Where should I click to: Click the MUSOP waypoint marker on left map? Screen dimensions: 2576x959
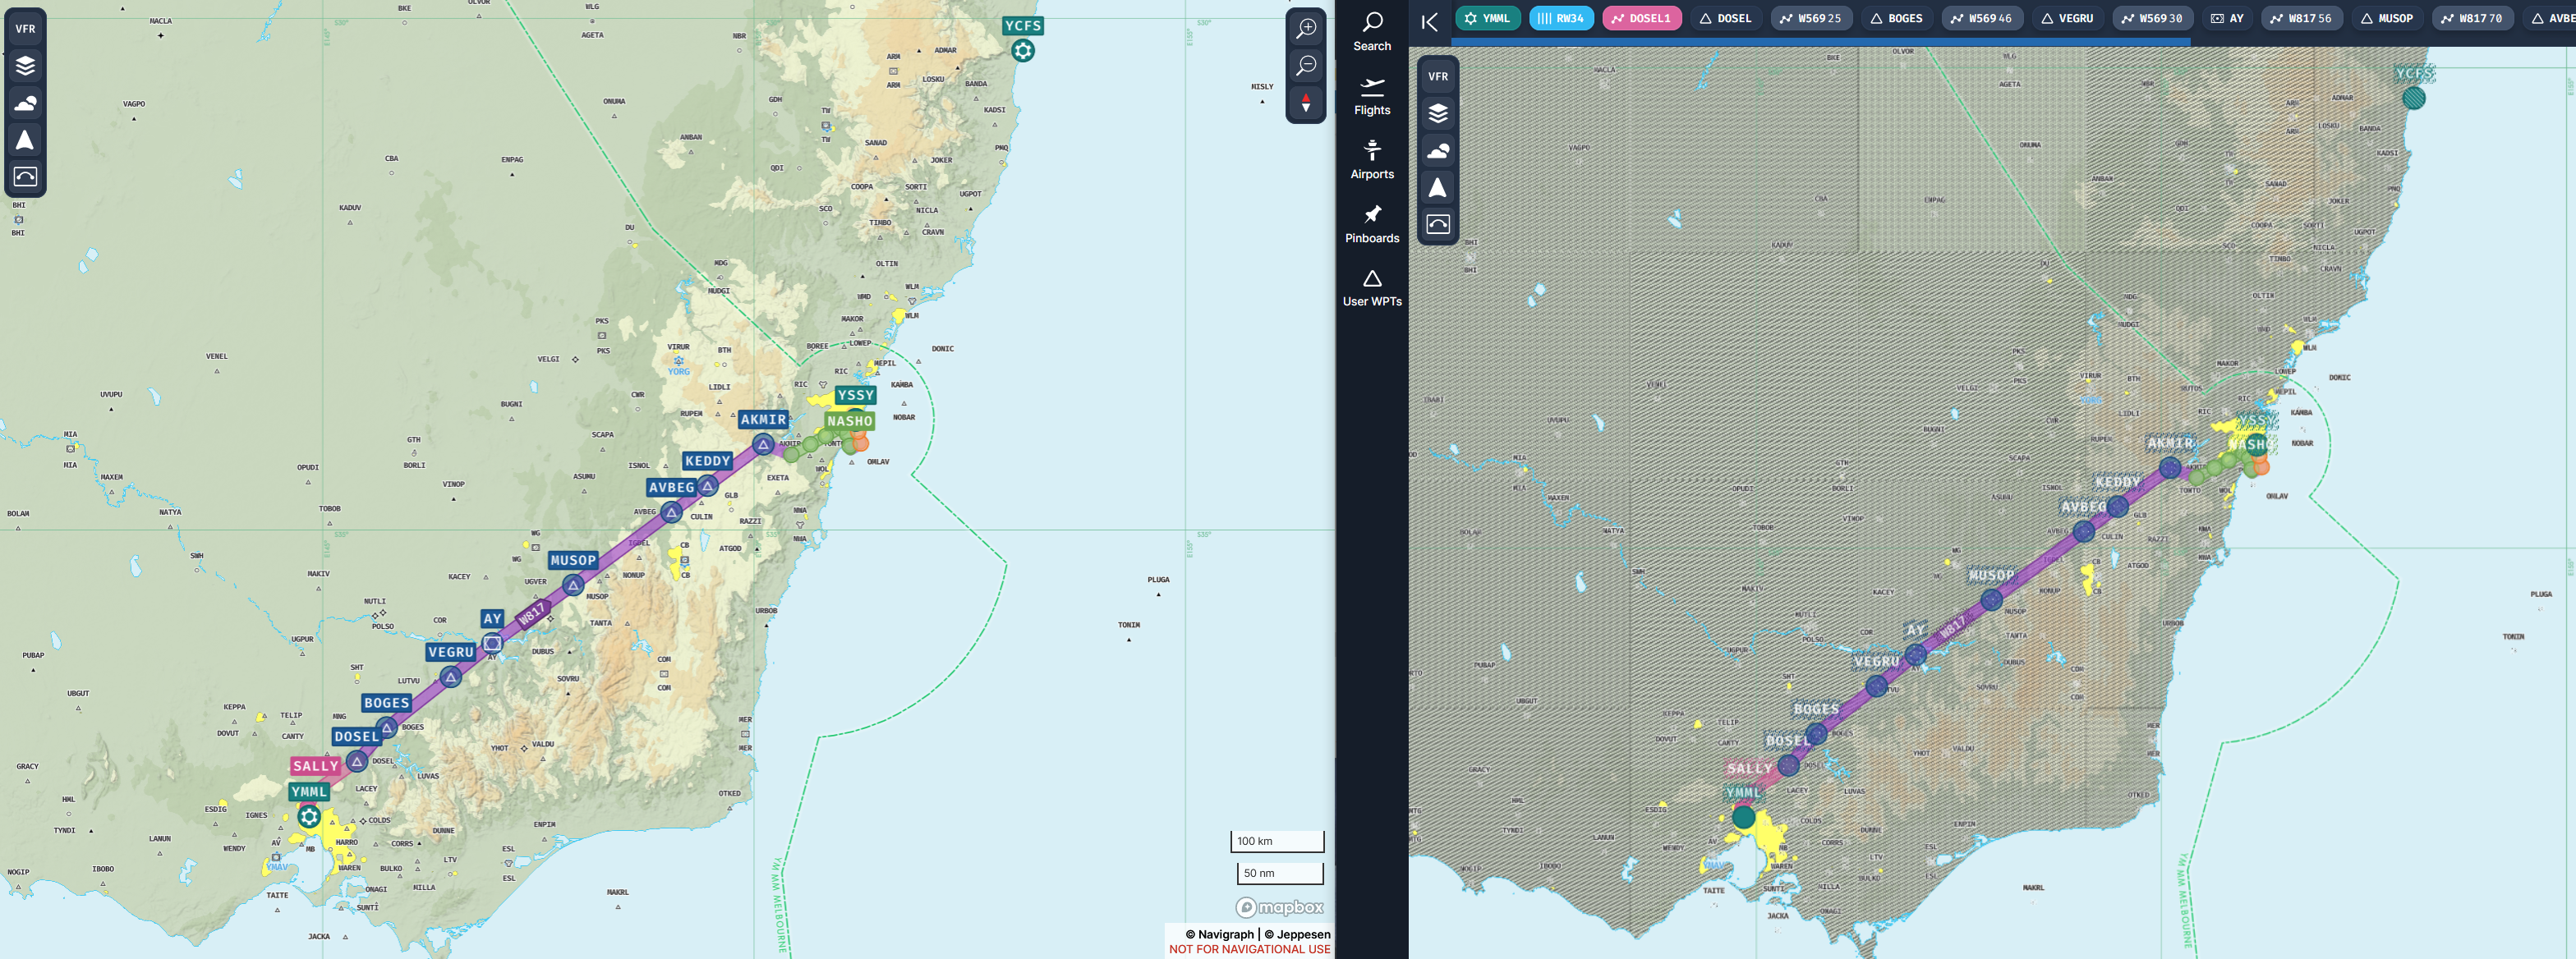tap(573, 585)
